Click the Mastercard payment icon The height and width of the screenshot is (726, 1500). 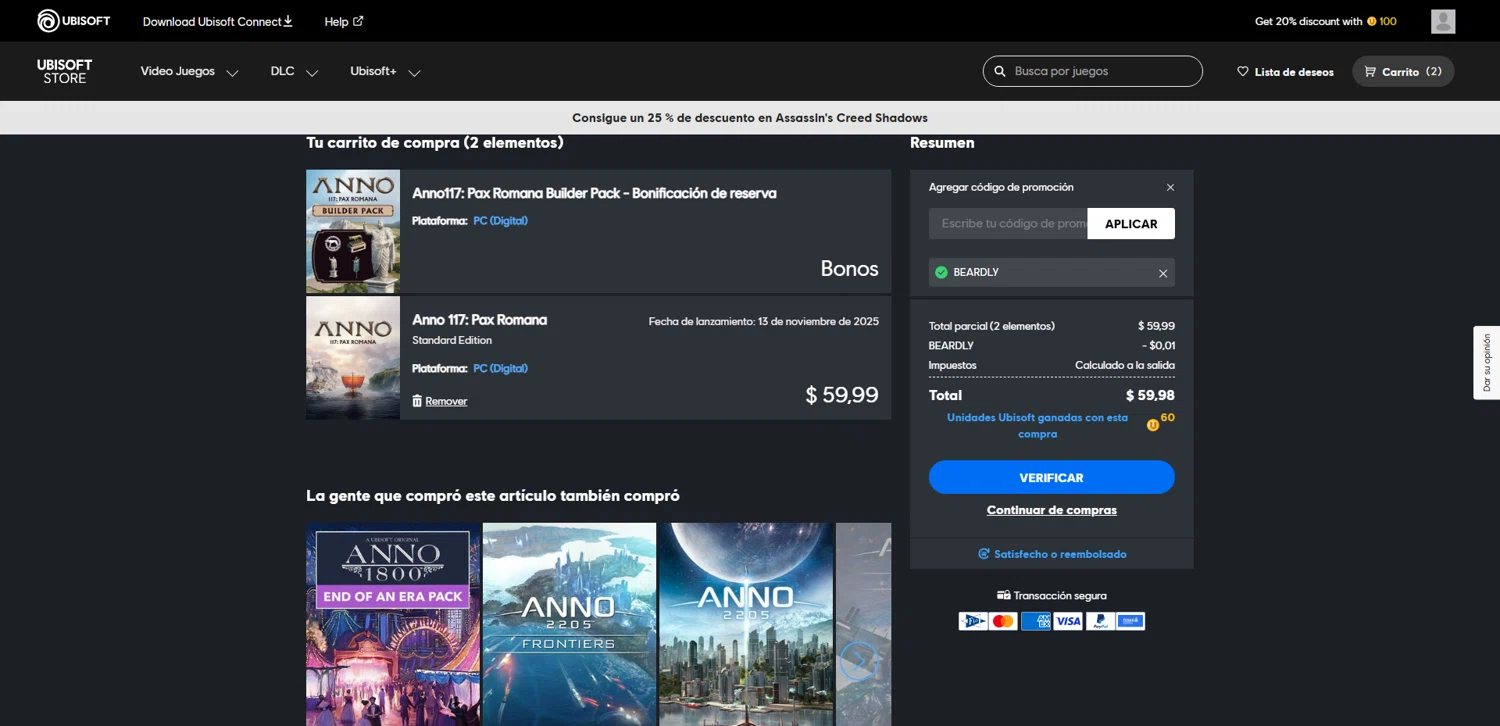[x=1003, y=621]
